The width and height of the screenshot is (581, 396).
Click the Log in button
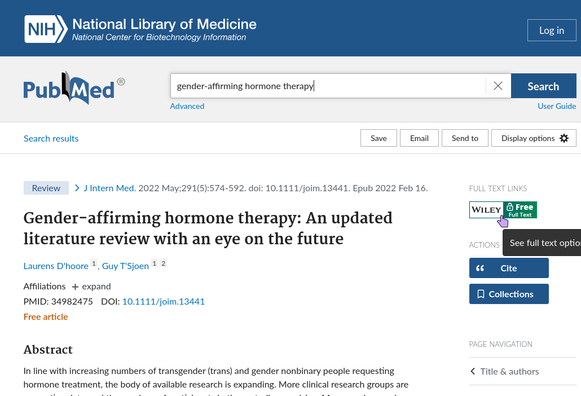click(551, 30)
